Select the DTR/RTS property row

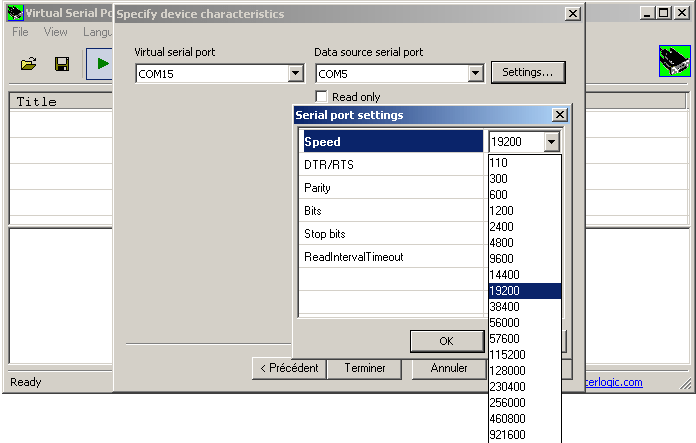click(393, 165)
